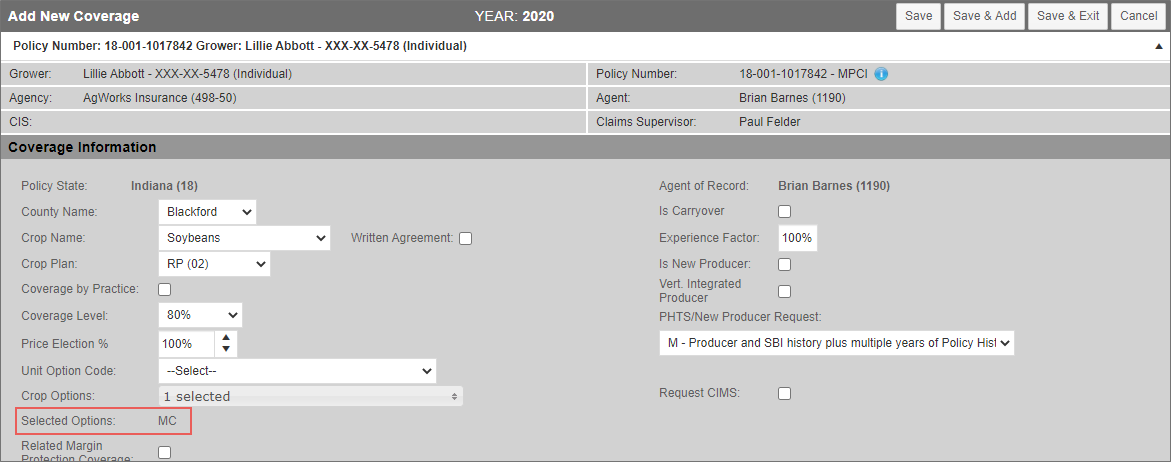Open the Crop Plan dropdown RP (02)
The image size is (1171, 462).
pyautogui.click(x=214, y=264)
